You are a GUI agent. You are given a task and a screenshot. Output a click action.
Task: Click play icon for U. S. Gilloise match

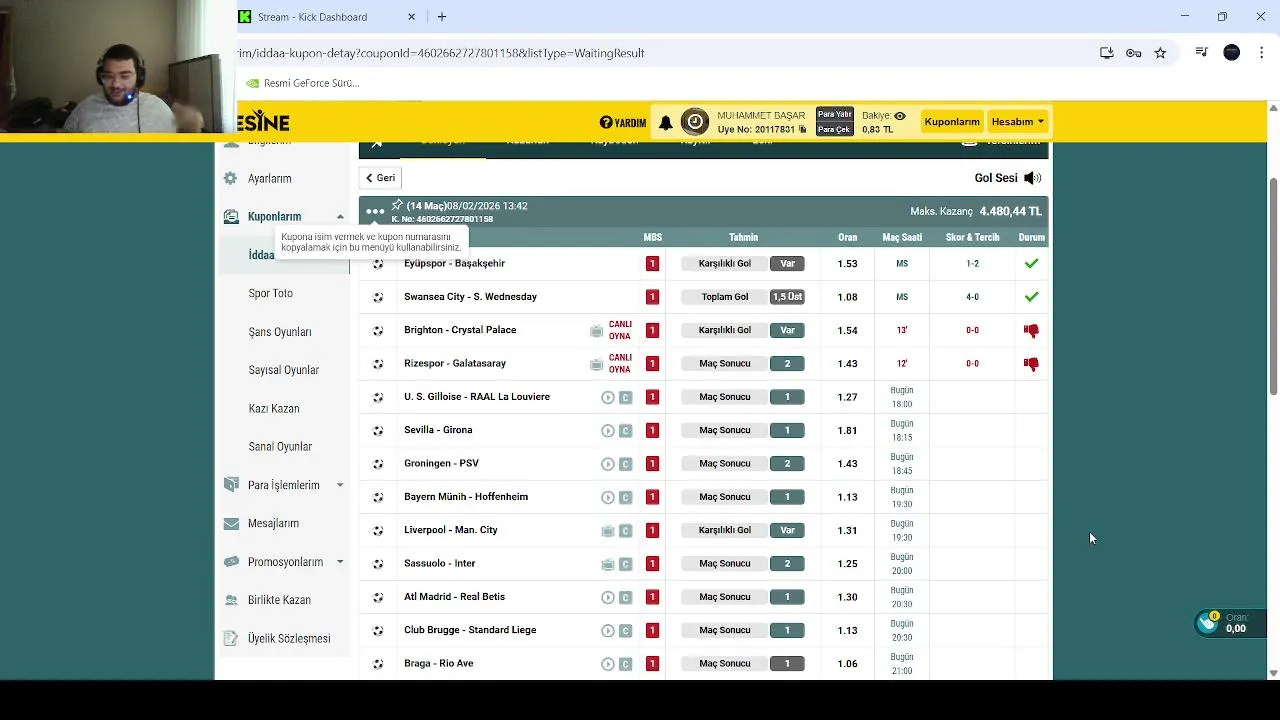point(607,397)
